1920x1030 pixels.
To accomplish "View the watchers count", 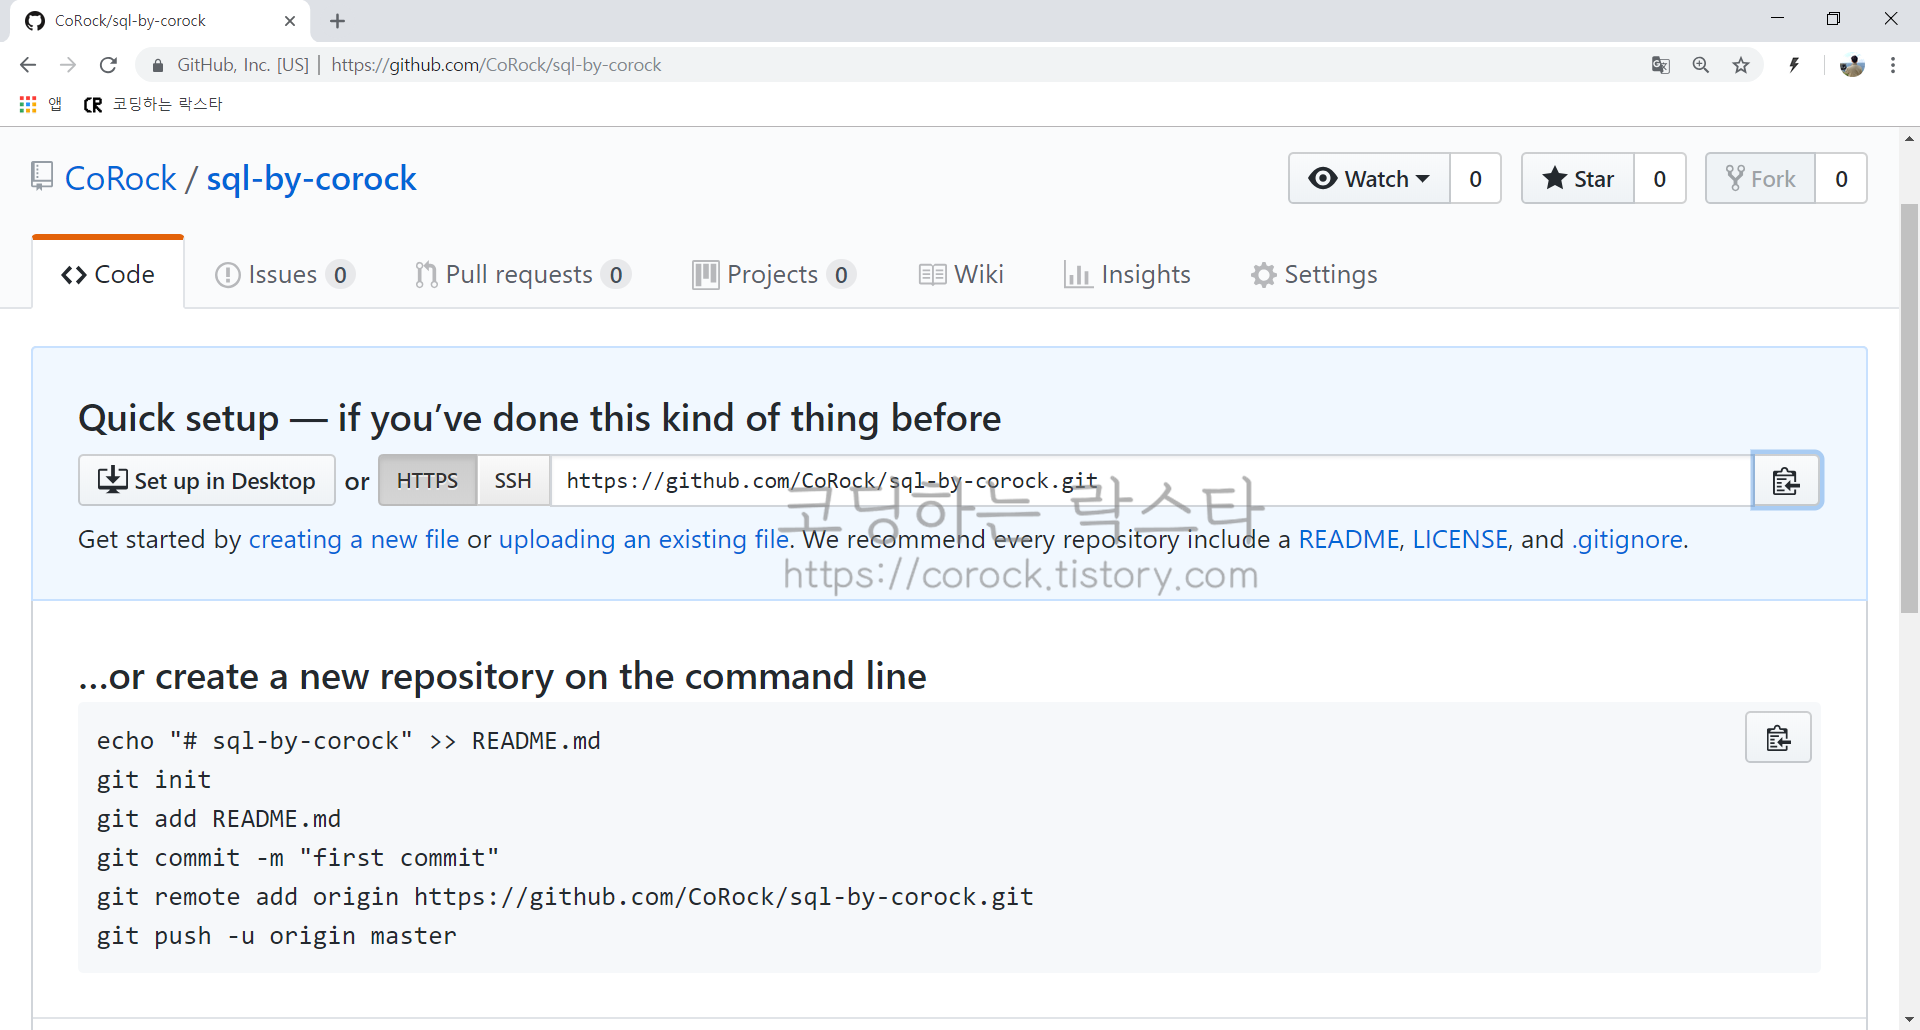I will 1475,178.
